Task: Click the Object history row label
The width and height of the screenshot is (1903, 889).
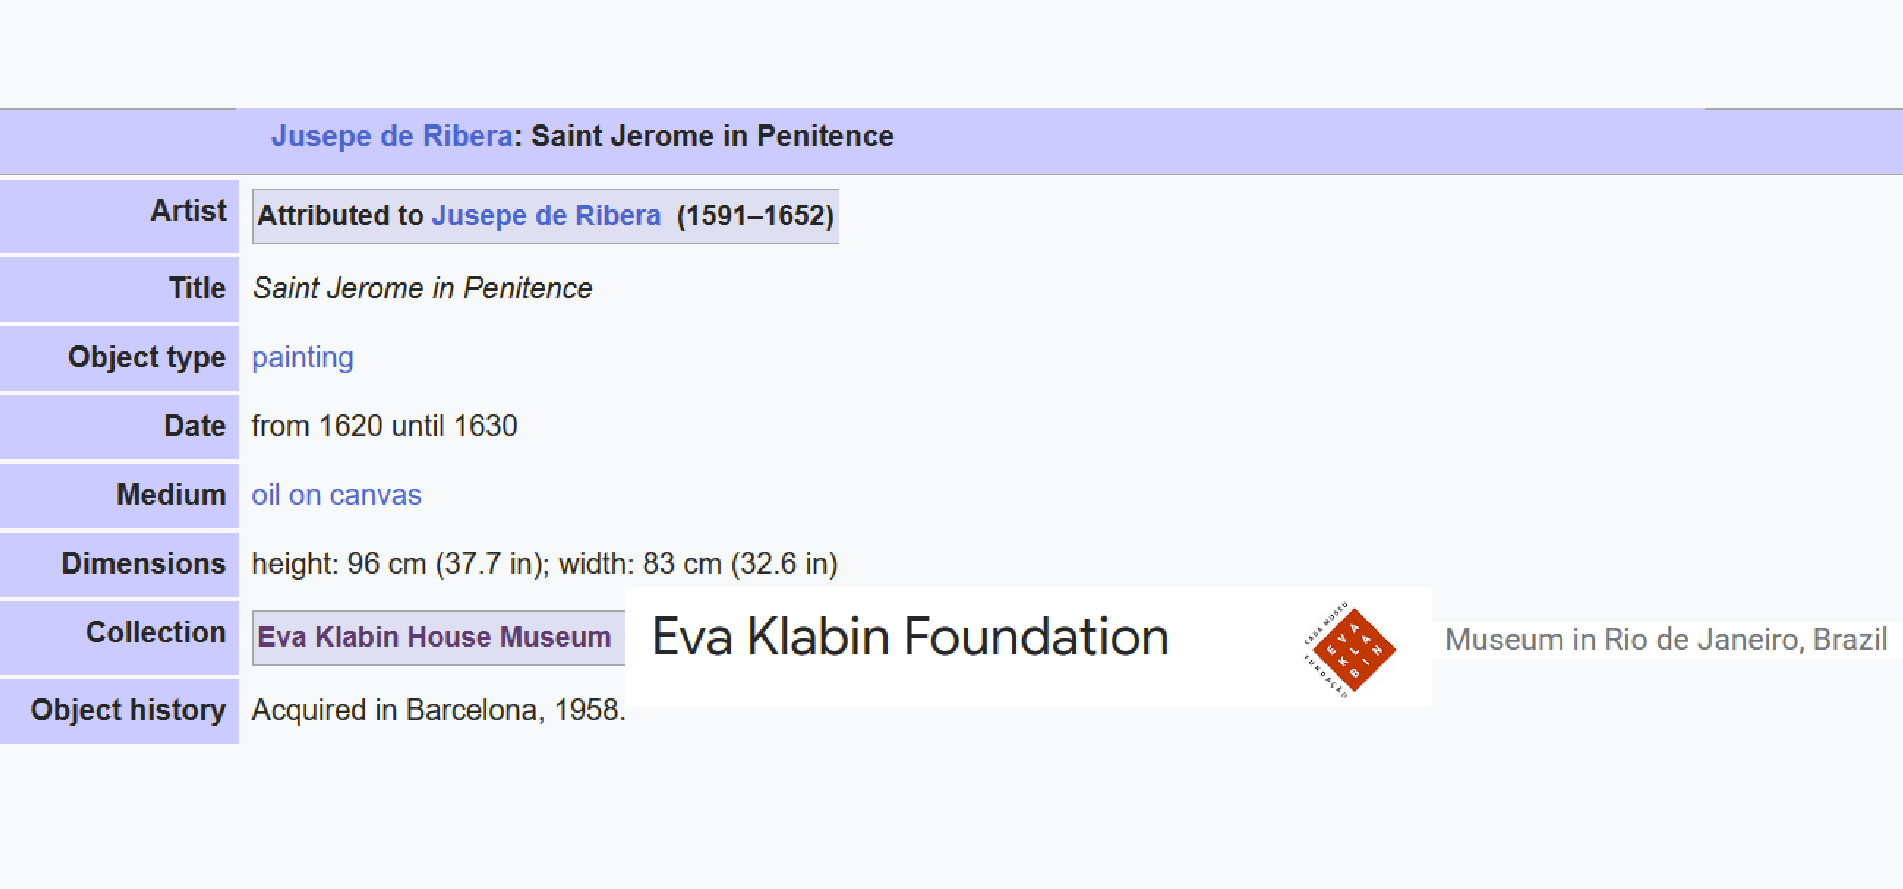Action: coord(128,710)
